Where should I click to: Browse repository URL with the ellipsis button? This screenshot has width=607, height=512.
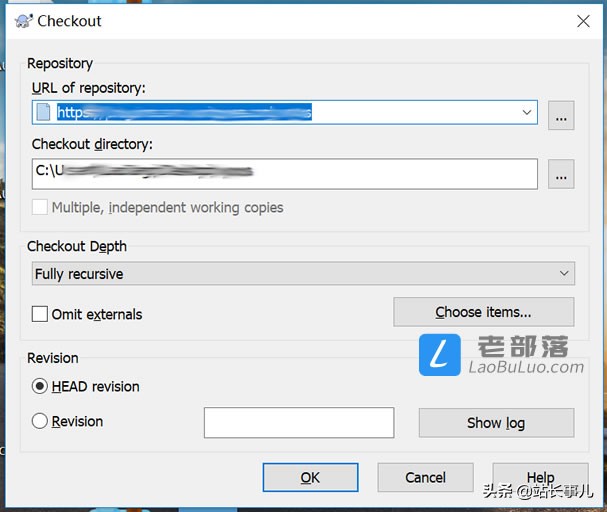(561, 115)
